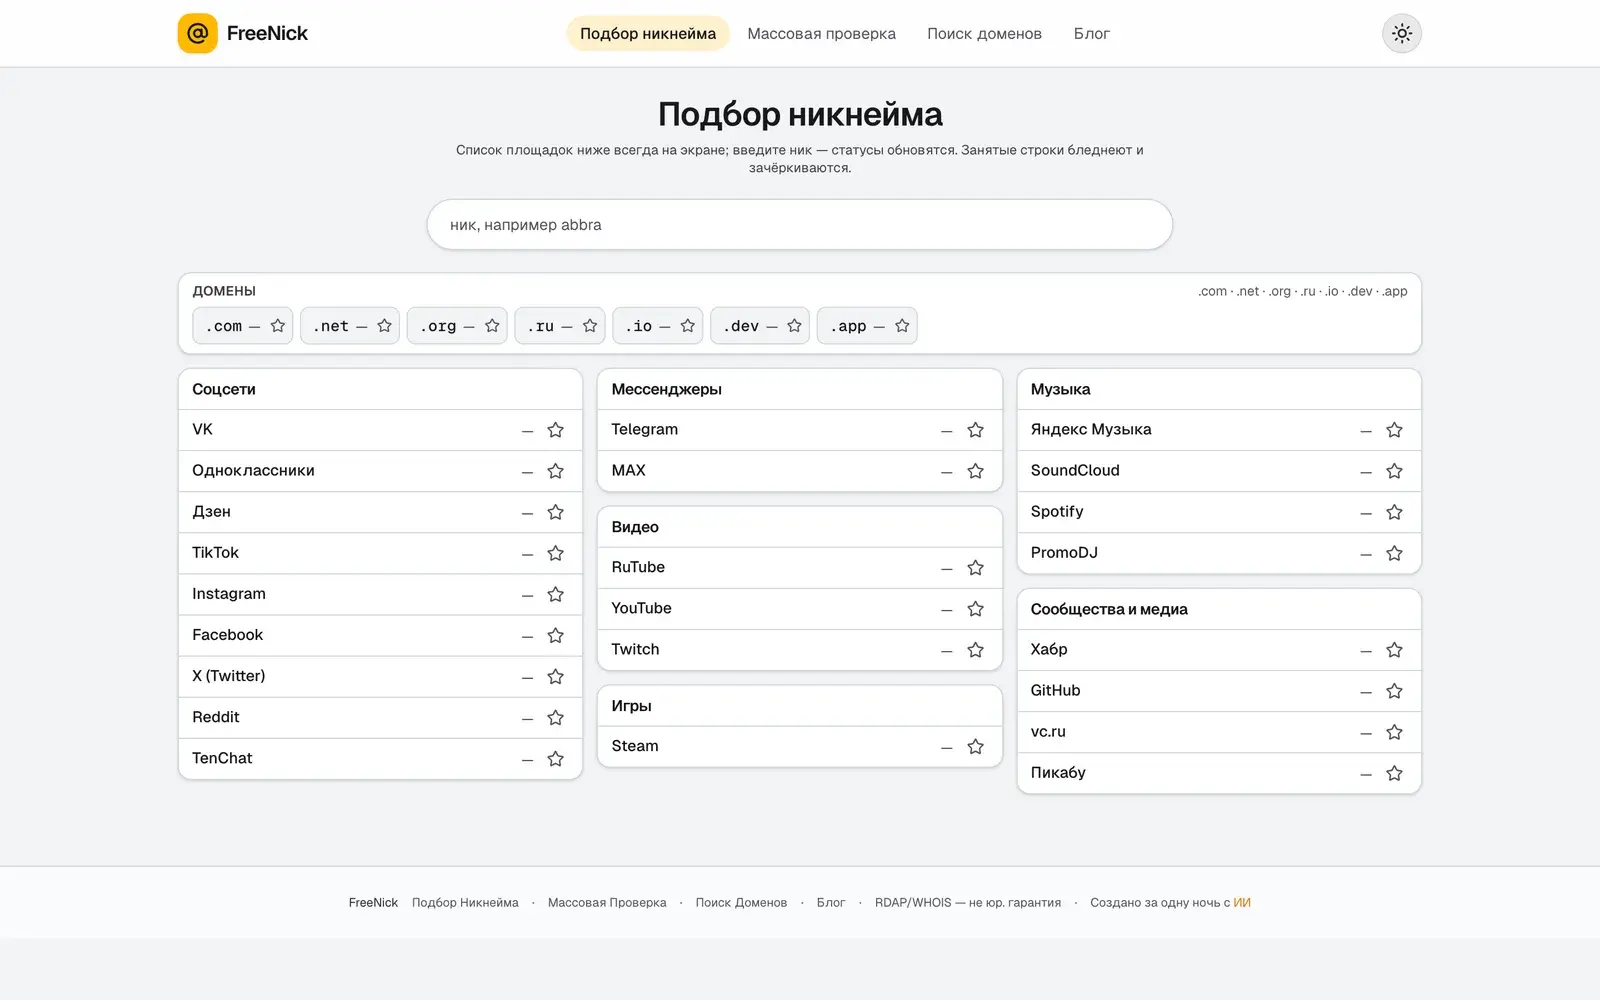
Task: Favorite TenChat with its star icon
Action: (556, 759)
